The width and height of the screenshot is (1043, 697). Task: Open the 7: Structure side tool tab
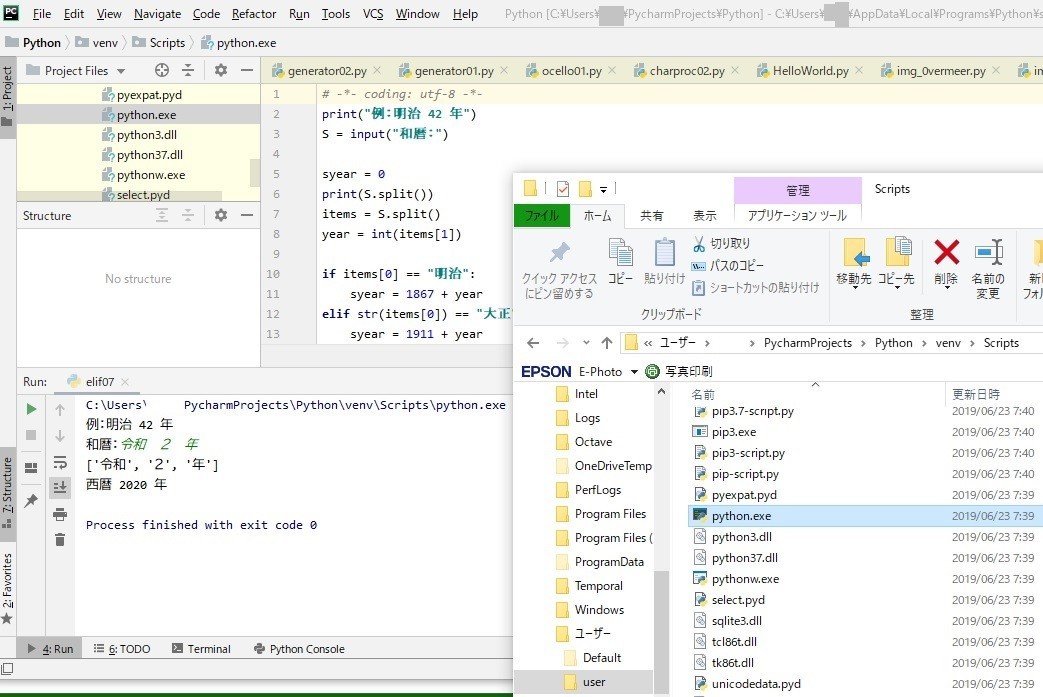coord(7,492)
